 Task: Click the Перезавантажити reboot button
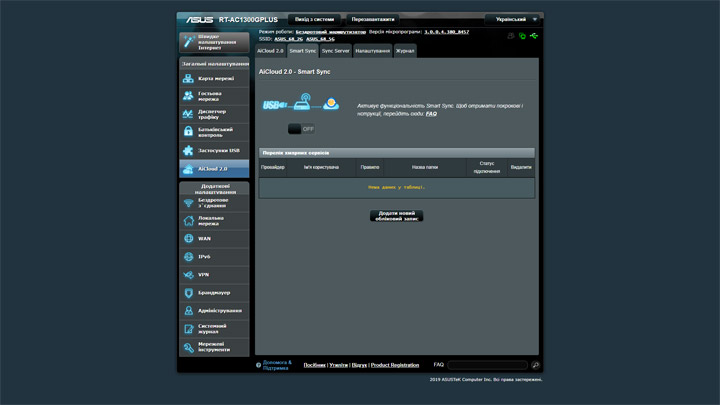point(373,19)
